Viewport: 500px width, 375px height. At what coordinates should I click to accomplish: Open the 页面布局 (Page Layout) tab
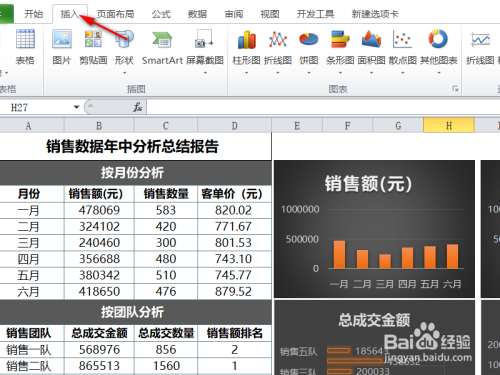point(115,14)
